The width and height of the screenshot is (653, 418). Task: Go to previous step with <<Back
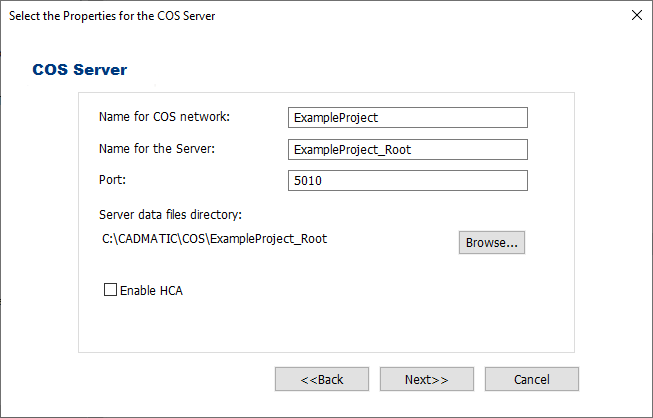322,379
